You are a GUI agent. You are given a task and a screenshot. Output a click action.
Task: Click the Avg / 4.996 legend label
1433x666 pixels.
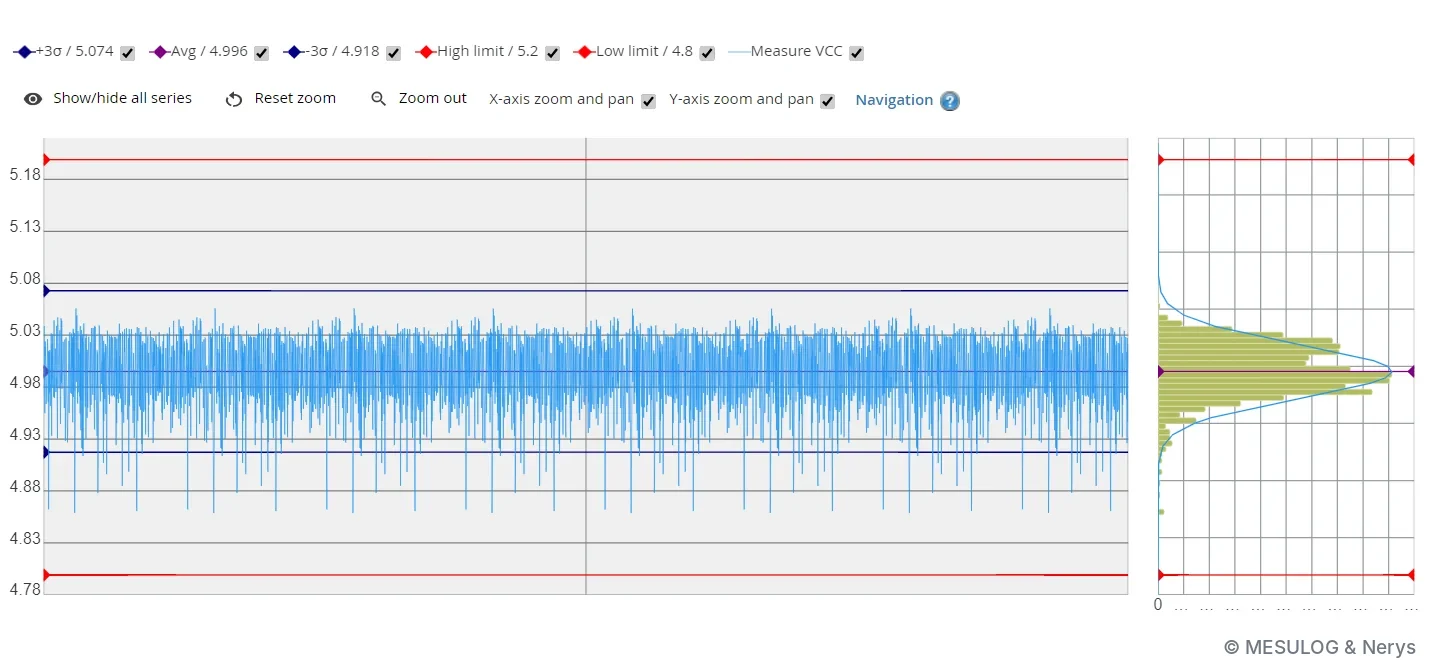pos(209,51)
